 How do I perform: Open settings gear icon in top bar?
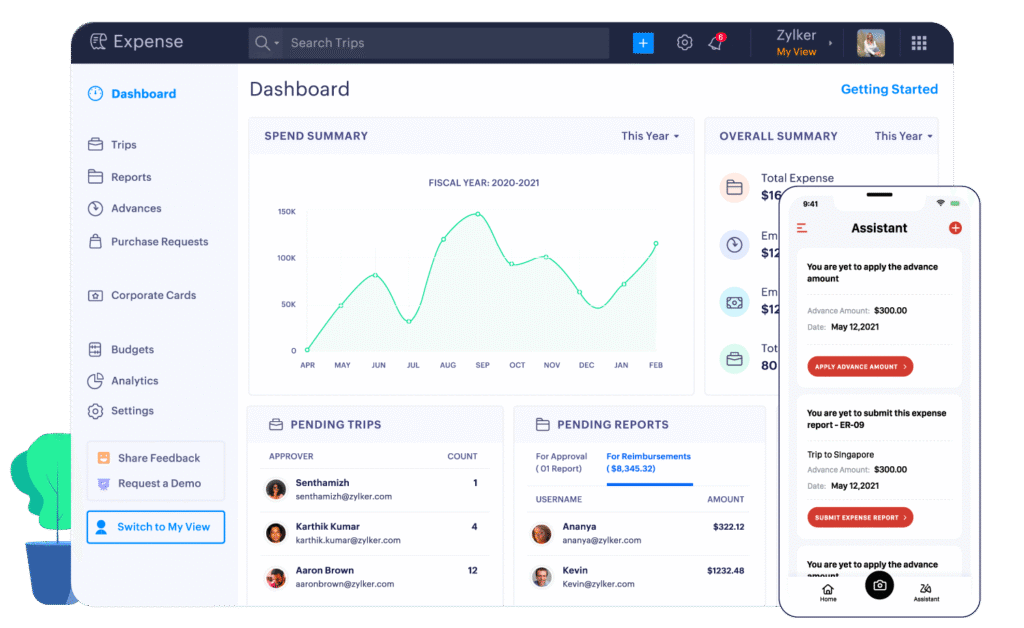[x=684, y=43]
